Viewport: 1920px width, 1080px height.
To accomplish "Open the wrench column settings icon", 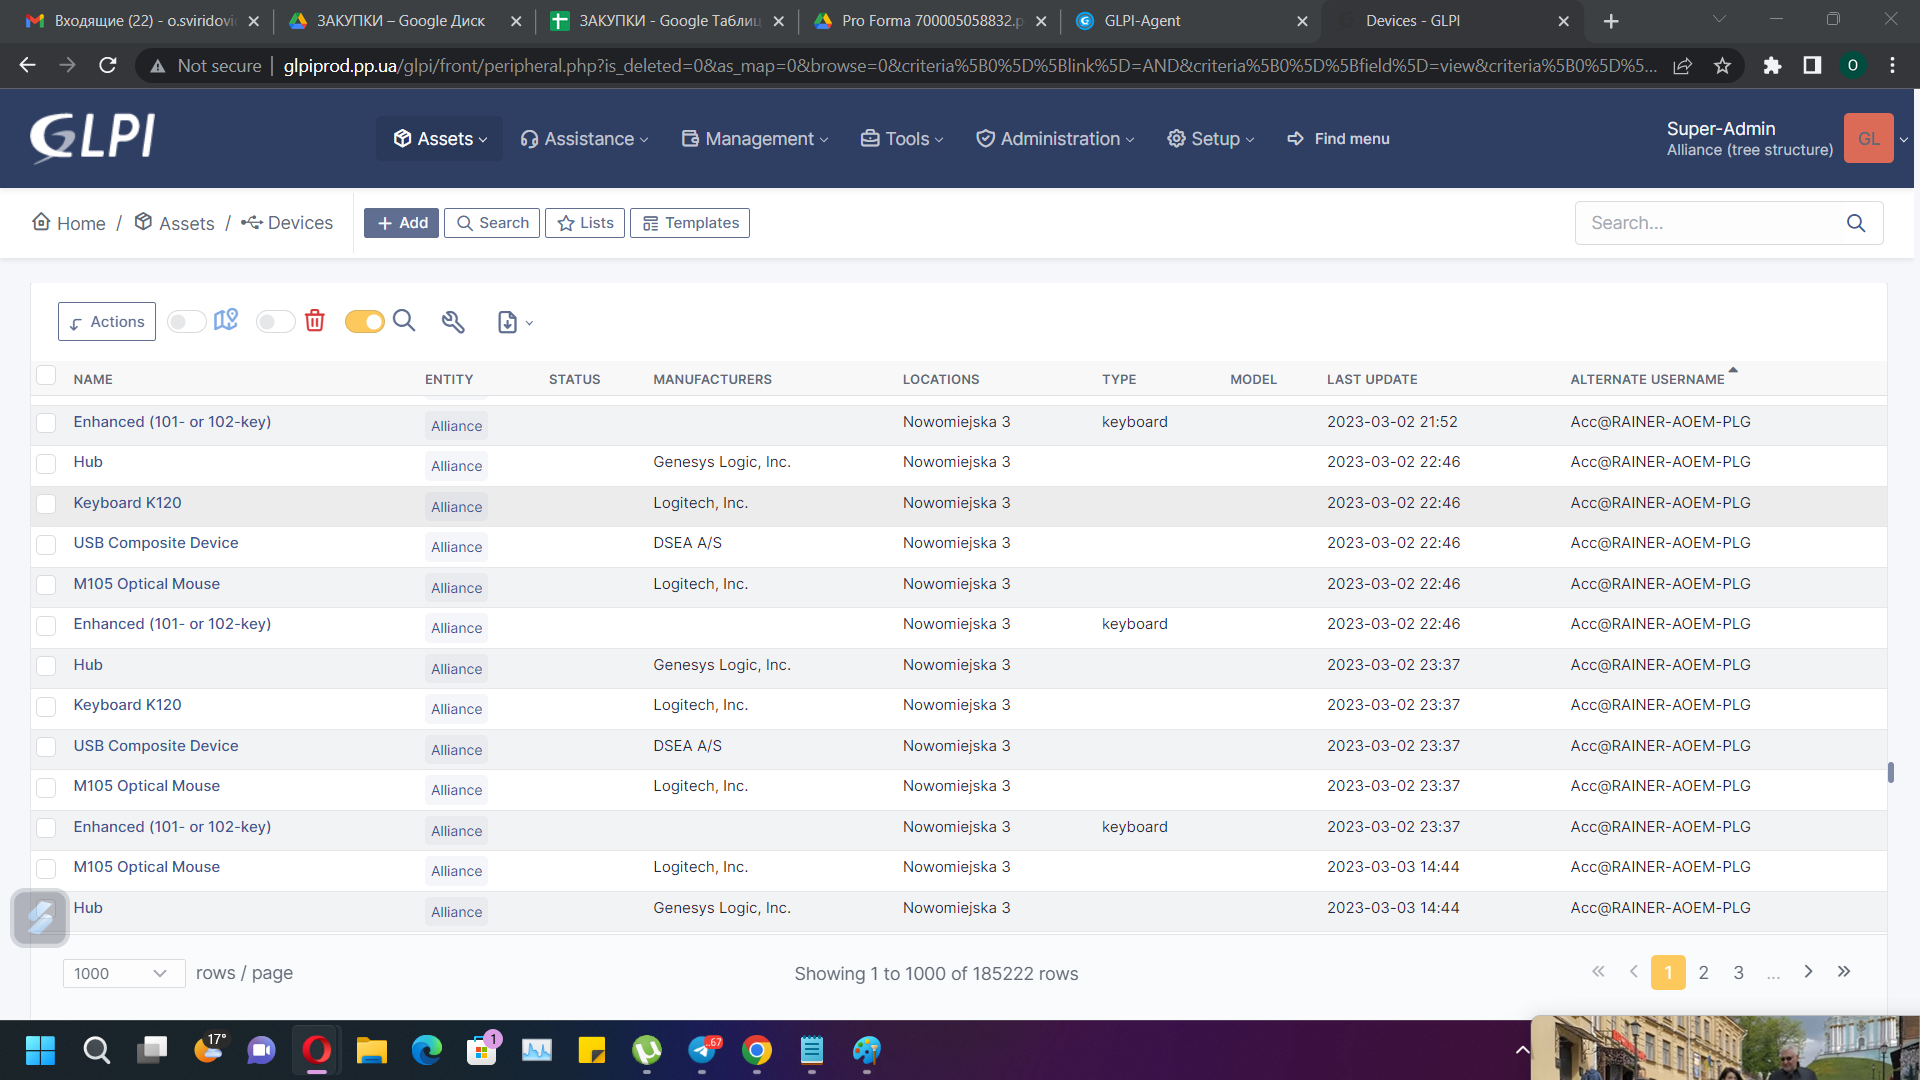I will click(453, 322).
